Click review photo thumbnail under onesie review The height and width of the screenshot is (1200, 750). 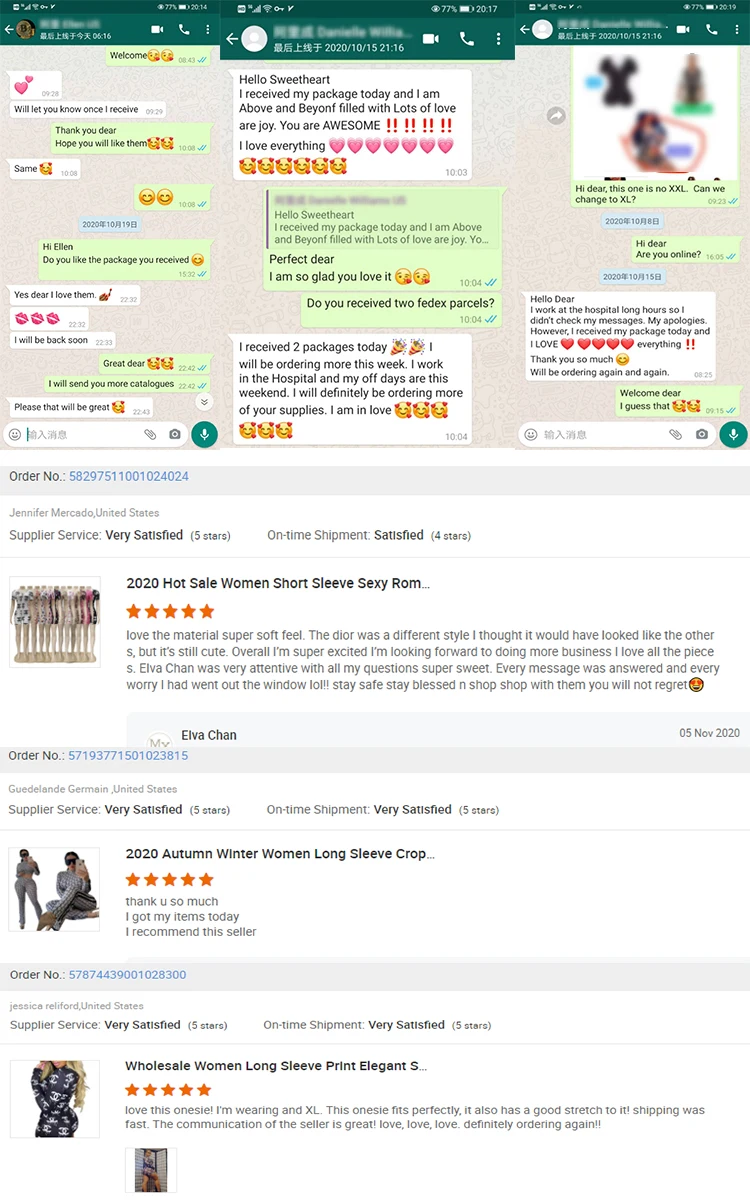pyautogui.click(x=151, y=1170)
